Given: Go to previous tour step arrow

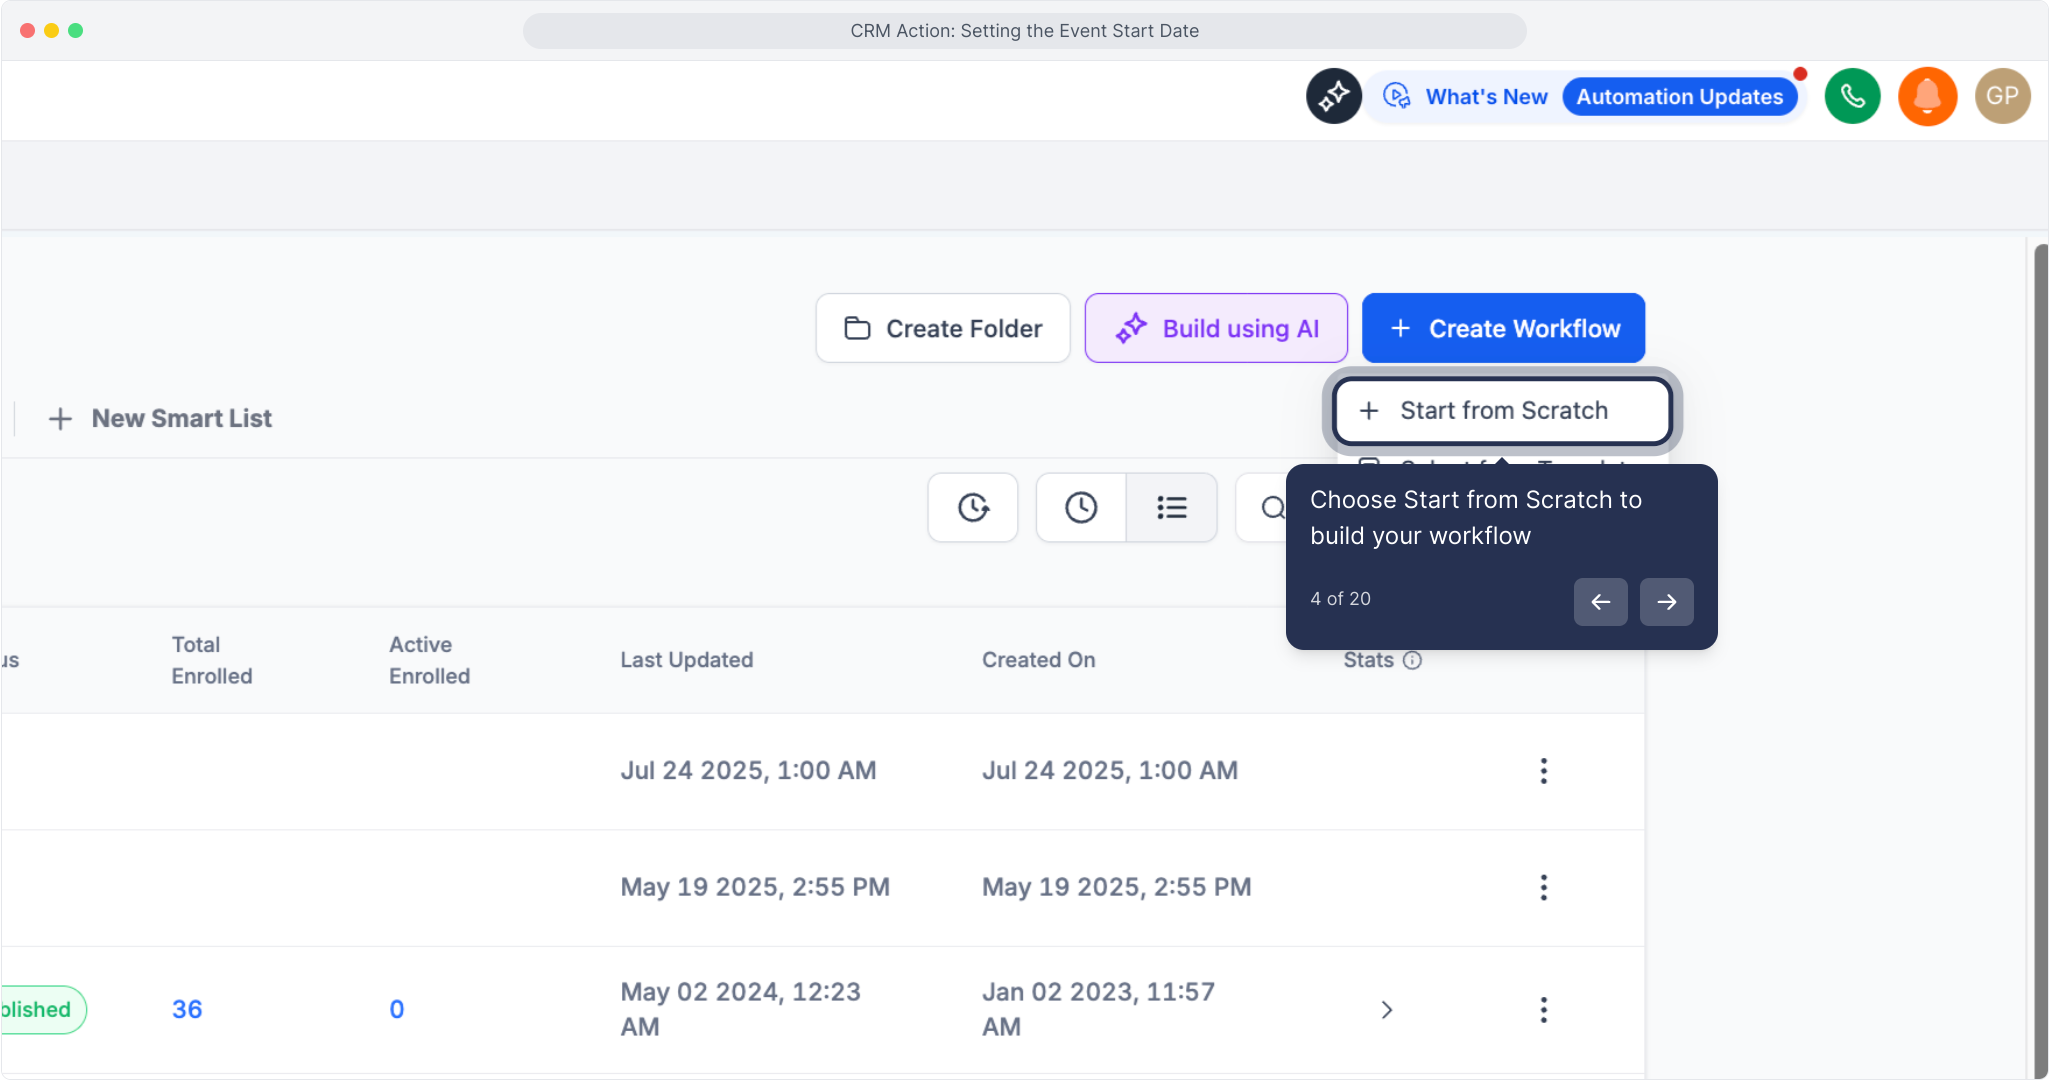Looking at the screenshot, I should [1600, 602].
